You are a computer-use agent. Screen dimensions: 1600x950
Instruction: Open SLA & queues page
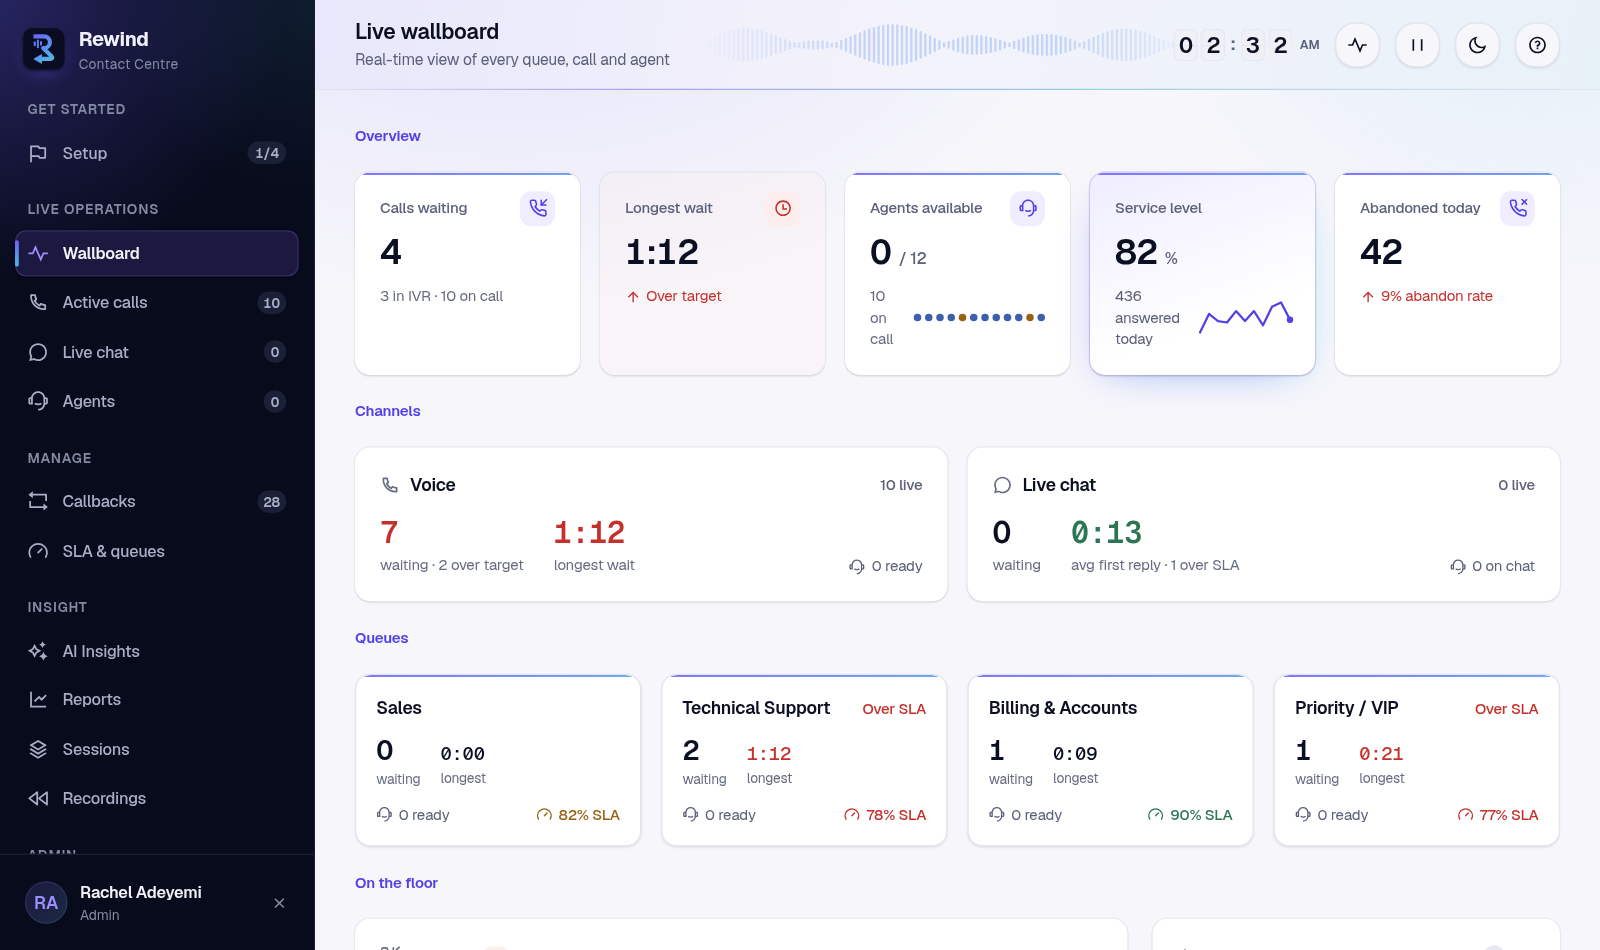click(157, 551)
